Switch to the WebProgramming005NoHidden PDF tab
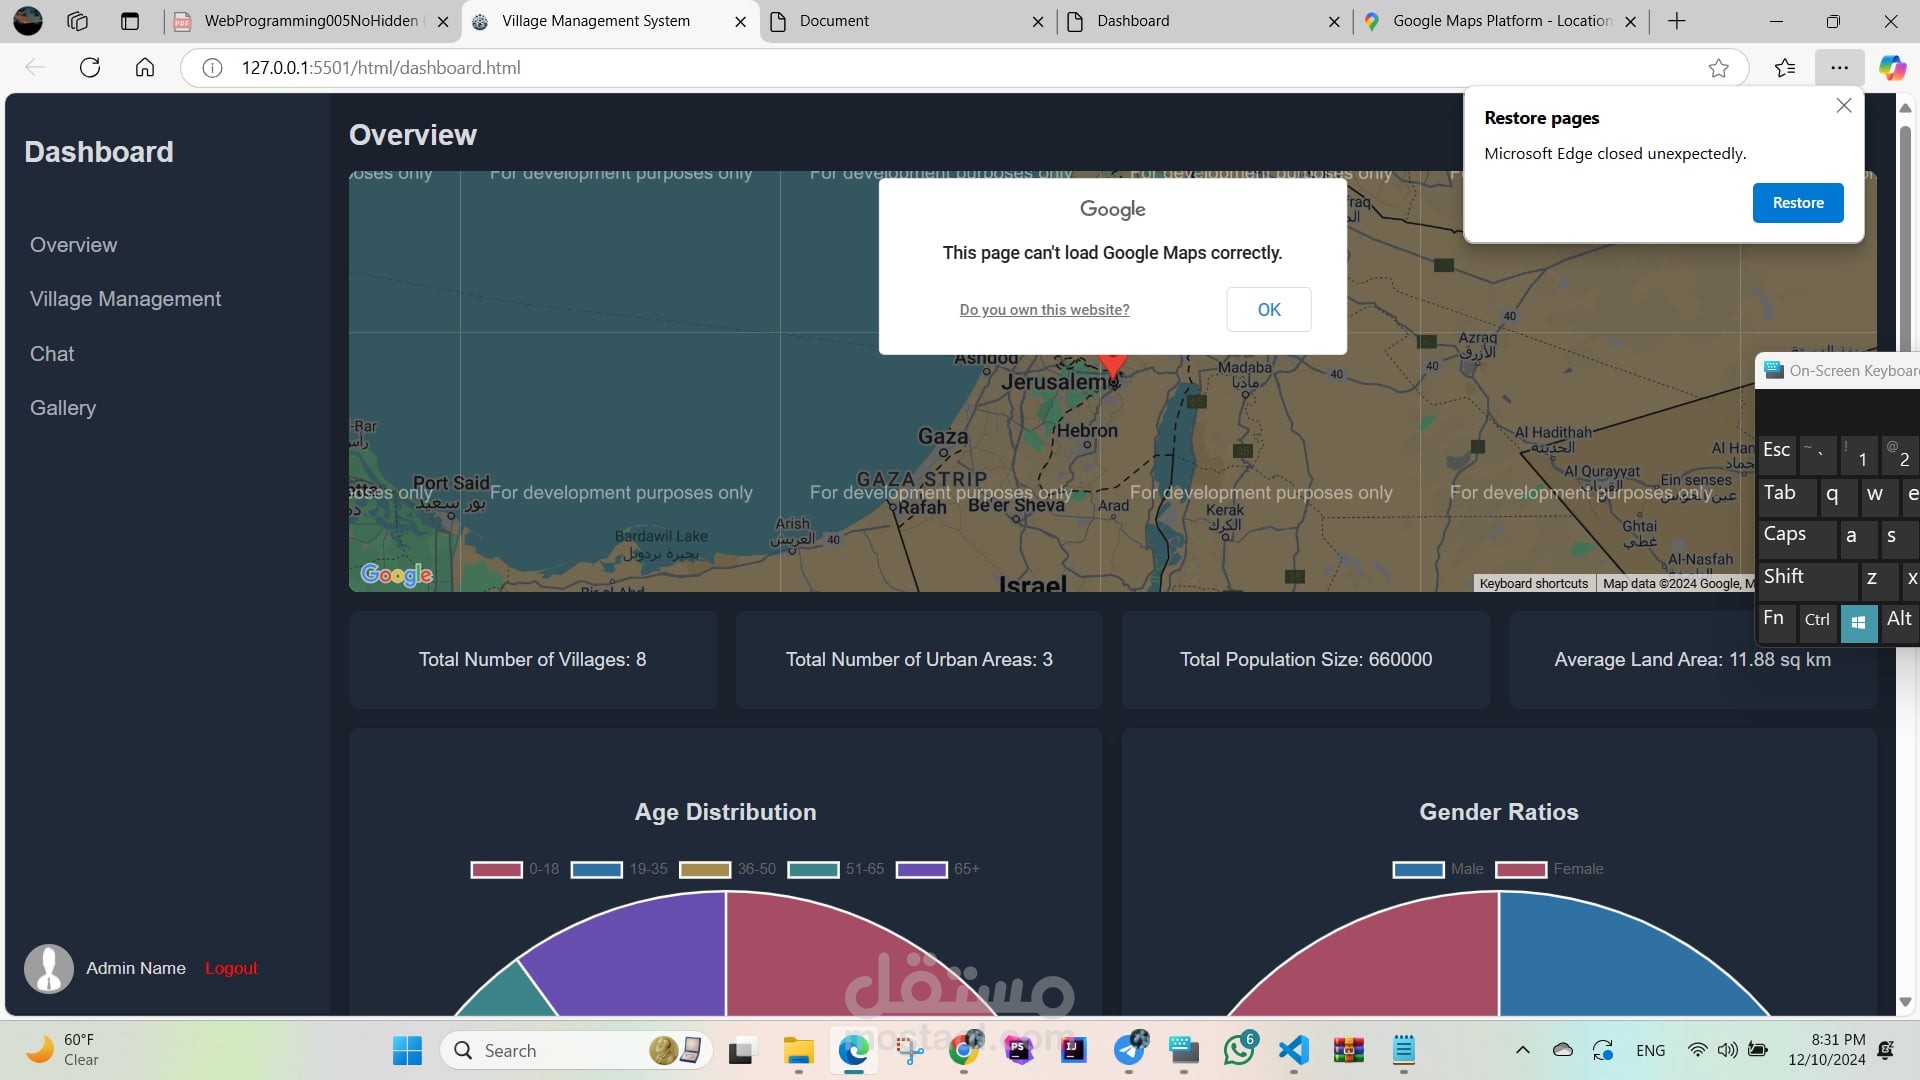This screenshot has height=1080, width=1920. pos(311,21)
